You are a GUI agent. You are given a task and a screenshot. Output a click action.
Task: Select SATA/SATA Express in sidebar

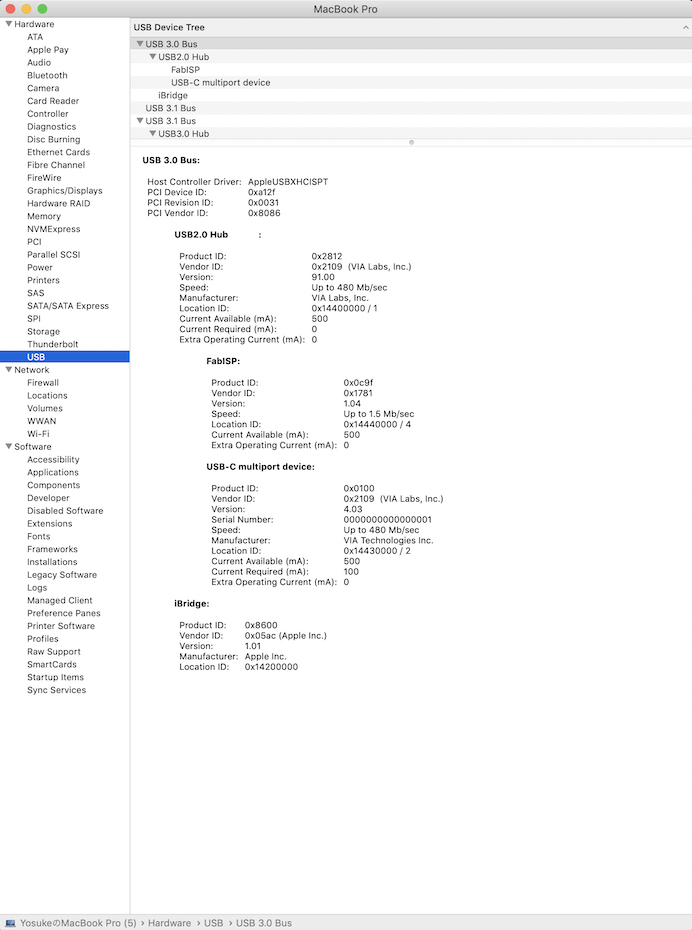click(68, 305)
